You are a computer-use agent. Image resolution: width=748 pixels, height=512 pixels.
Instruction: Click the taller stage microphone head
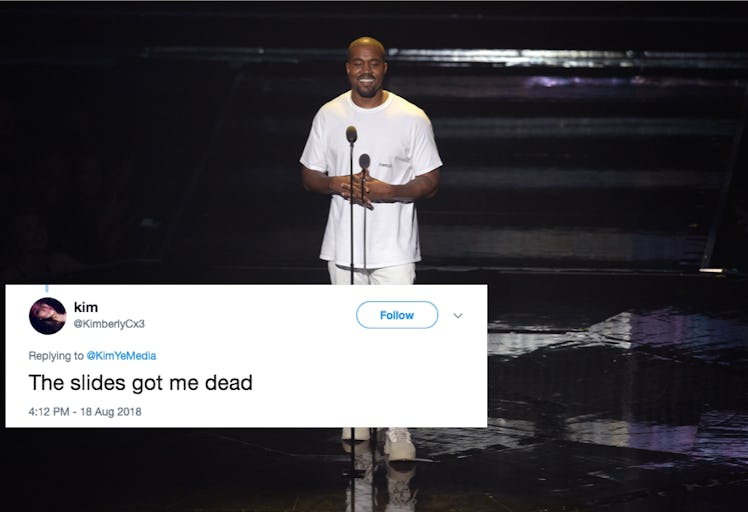coord(352,135)
